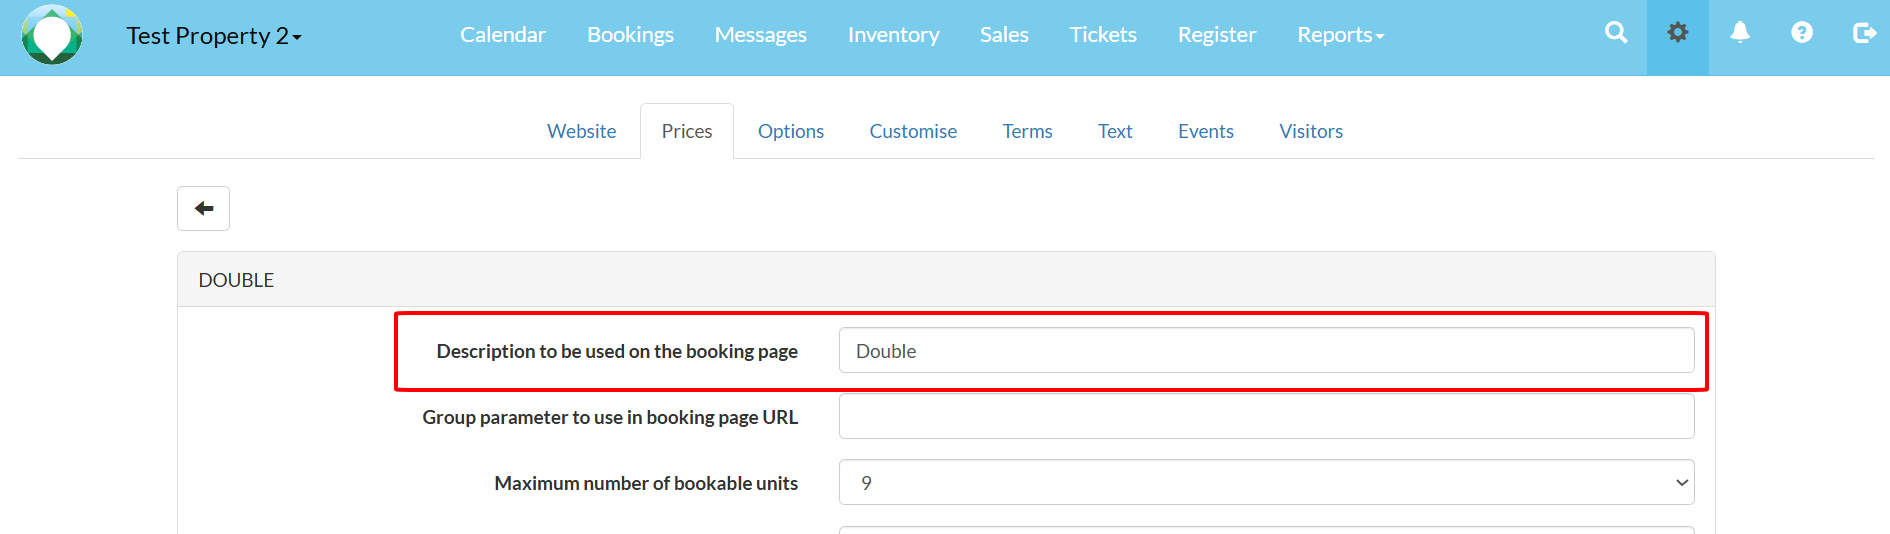The height and width of the screenshot is (534, 1890).
Task: Open Inventory in top navigation
Action: click(x=893, y=35)
